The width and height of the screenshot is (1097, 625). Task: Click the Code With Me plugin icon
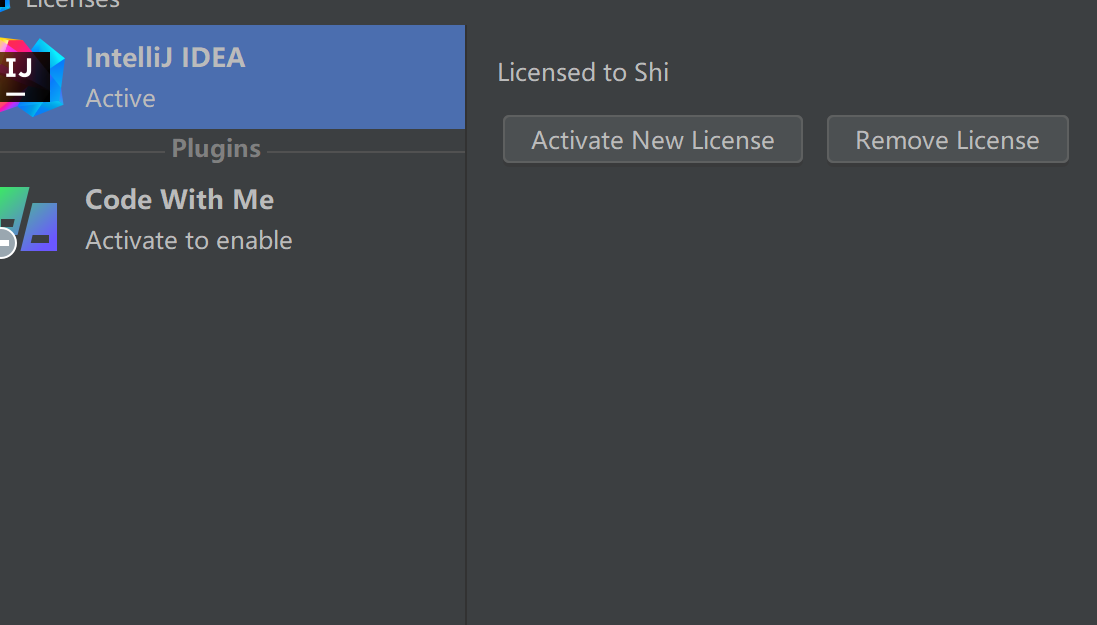(32, 220)
